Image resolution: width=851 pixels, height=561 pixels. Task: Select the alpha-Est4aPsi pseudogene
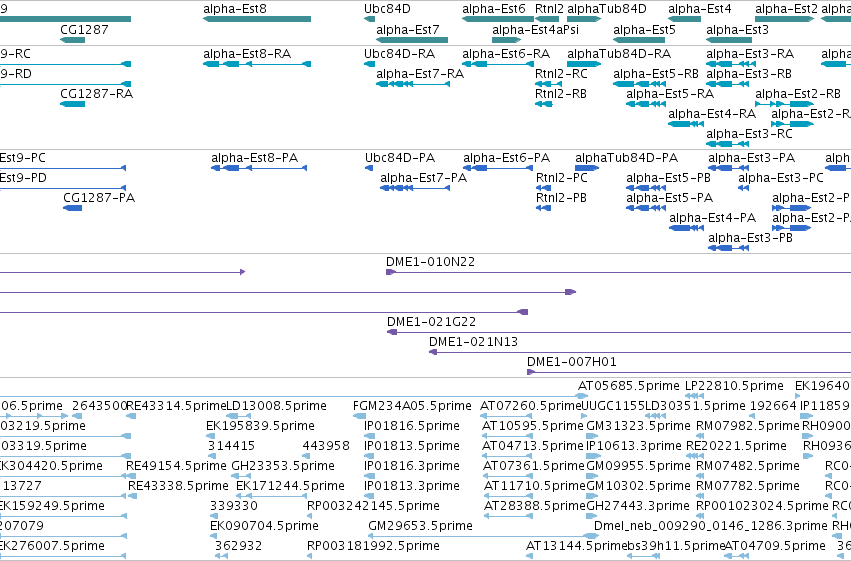(506, 40)
